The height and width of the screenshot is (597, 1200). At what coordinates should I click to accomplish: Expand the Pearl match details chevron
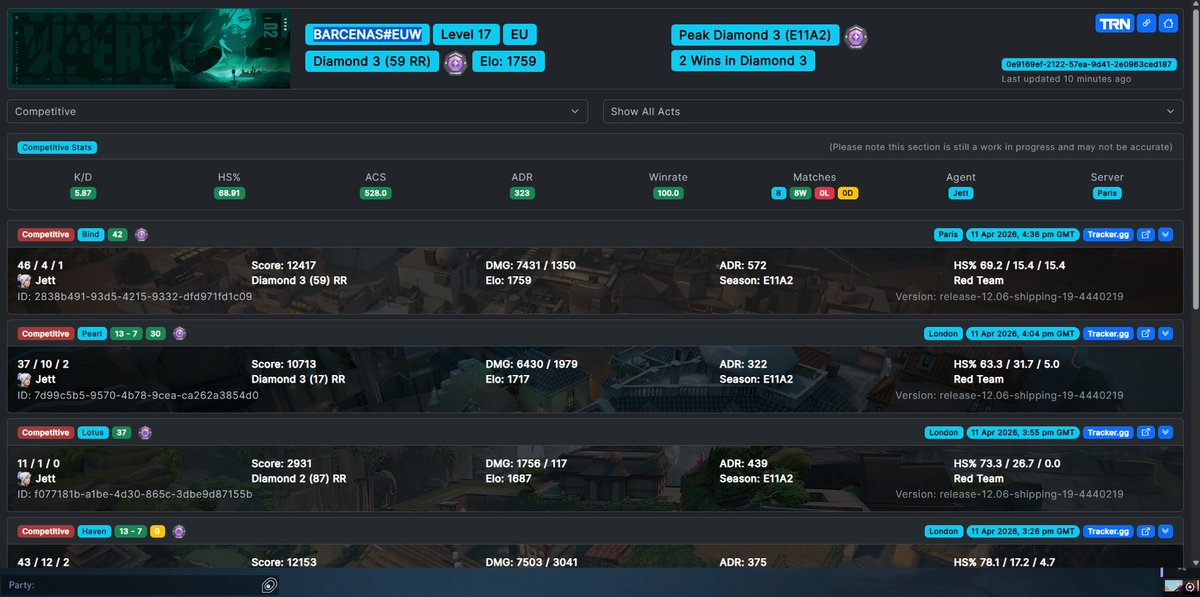(x=1166, y=333)
